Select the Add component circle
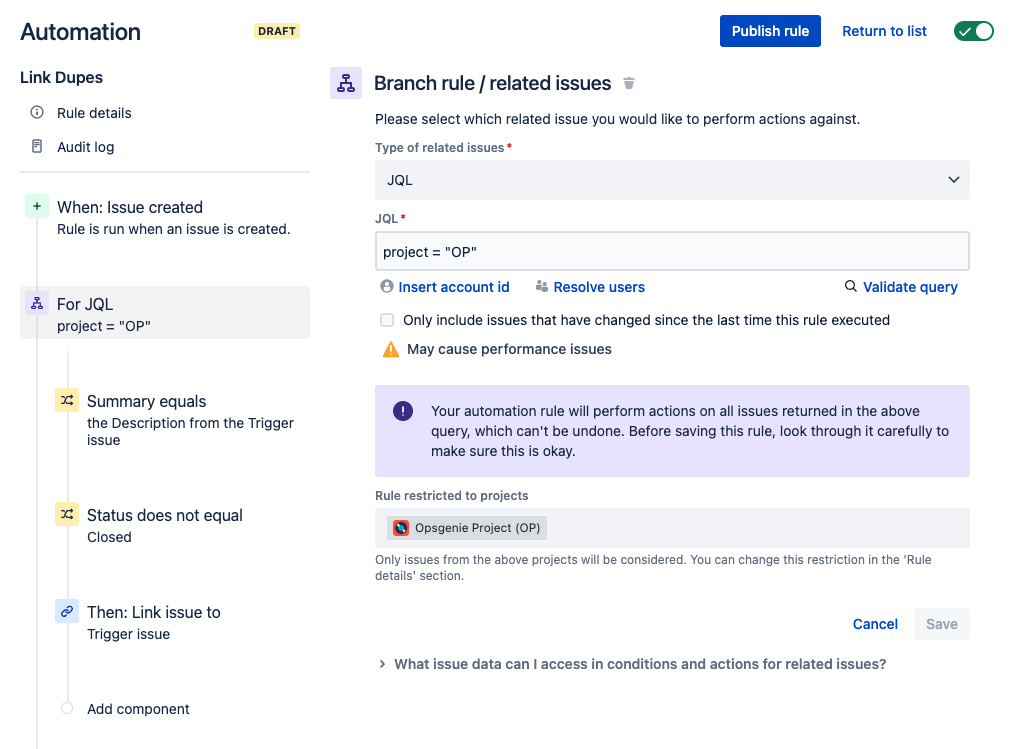Screen dimensions: 1030x749 pos(66,708)
